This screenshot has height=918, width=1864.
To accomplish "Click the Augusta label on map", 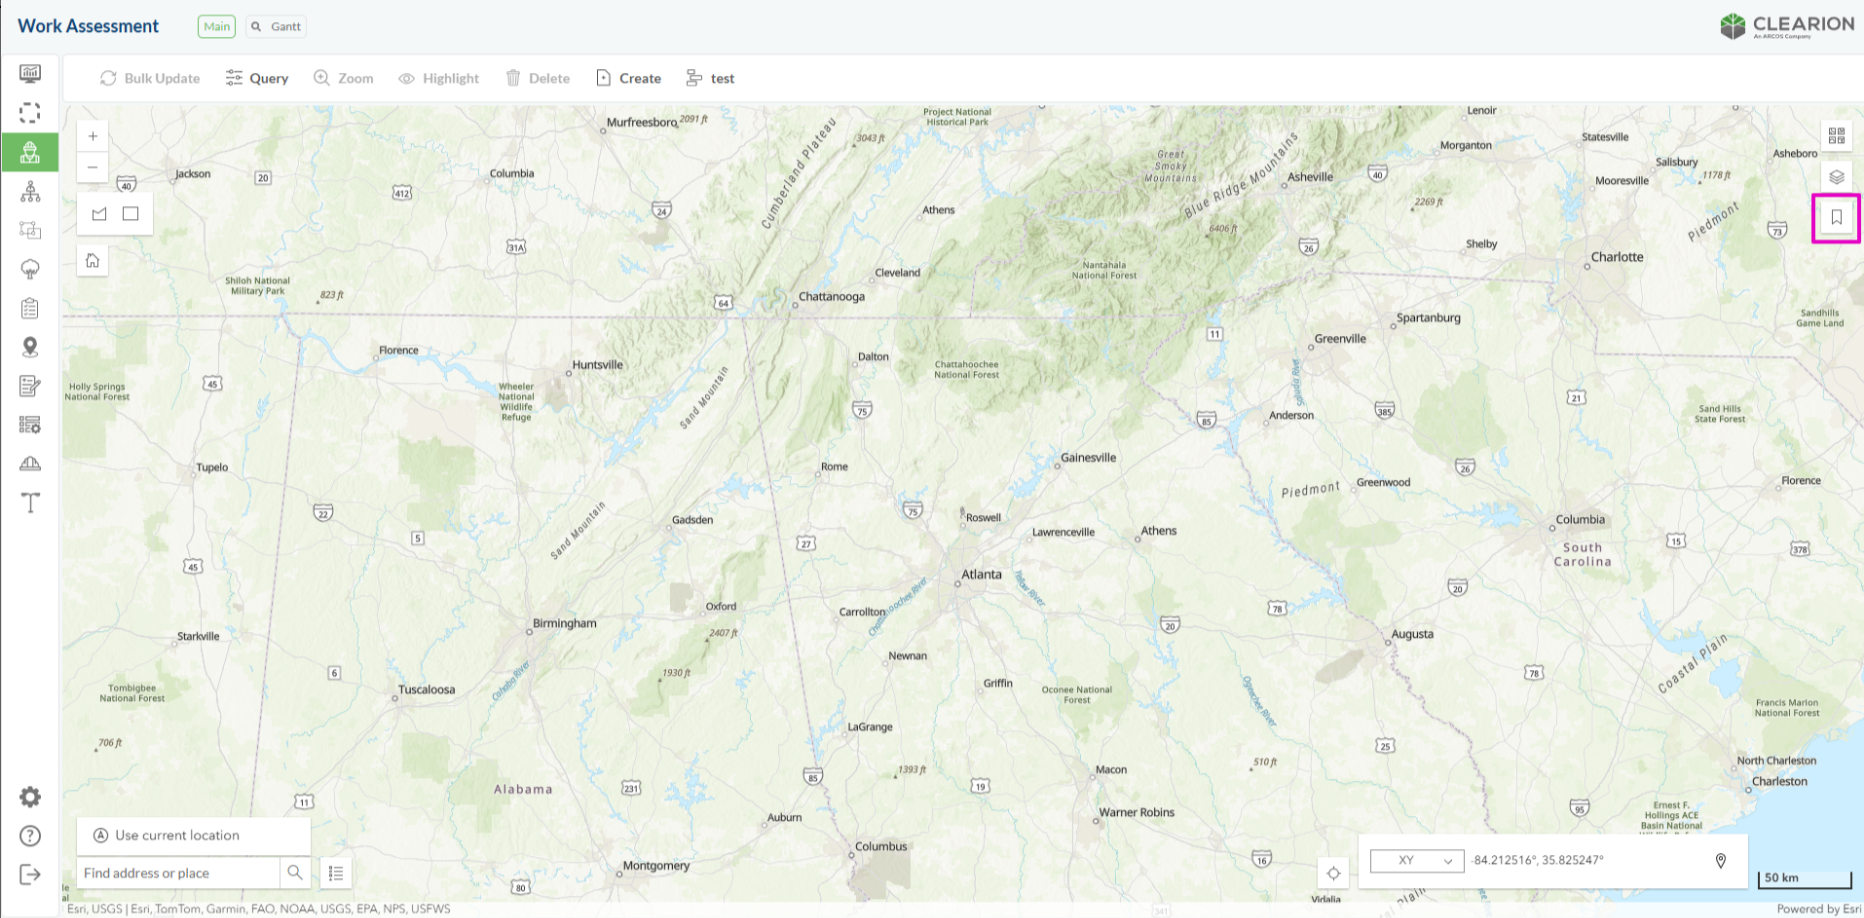I will click(x=1412, y=634).
